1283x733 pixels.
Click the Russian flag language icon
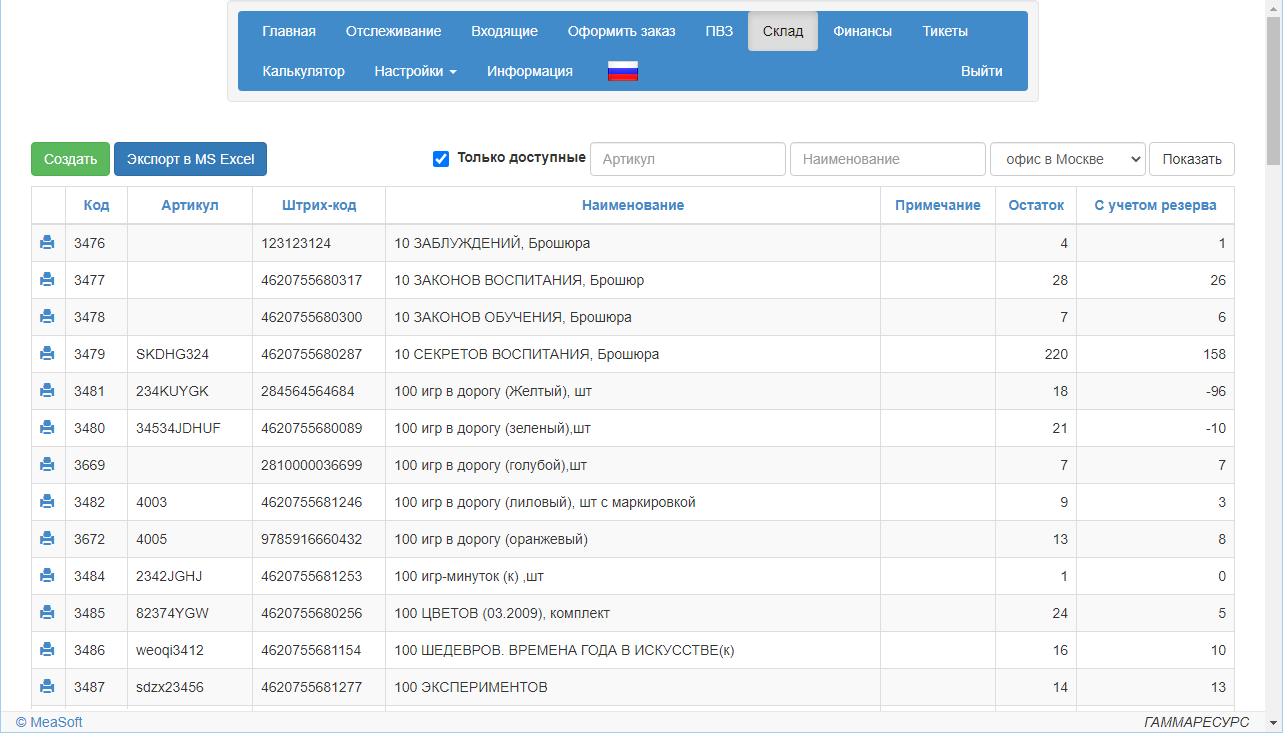coord(623,71)
